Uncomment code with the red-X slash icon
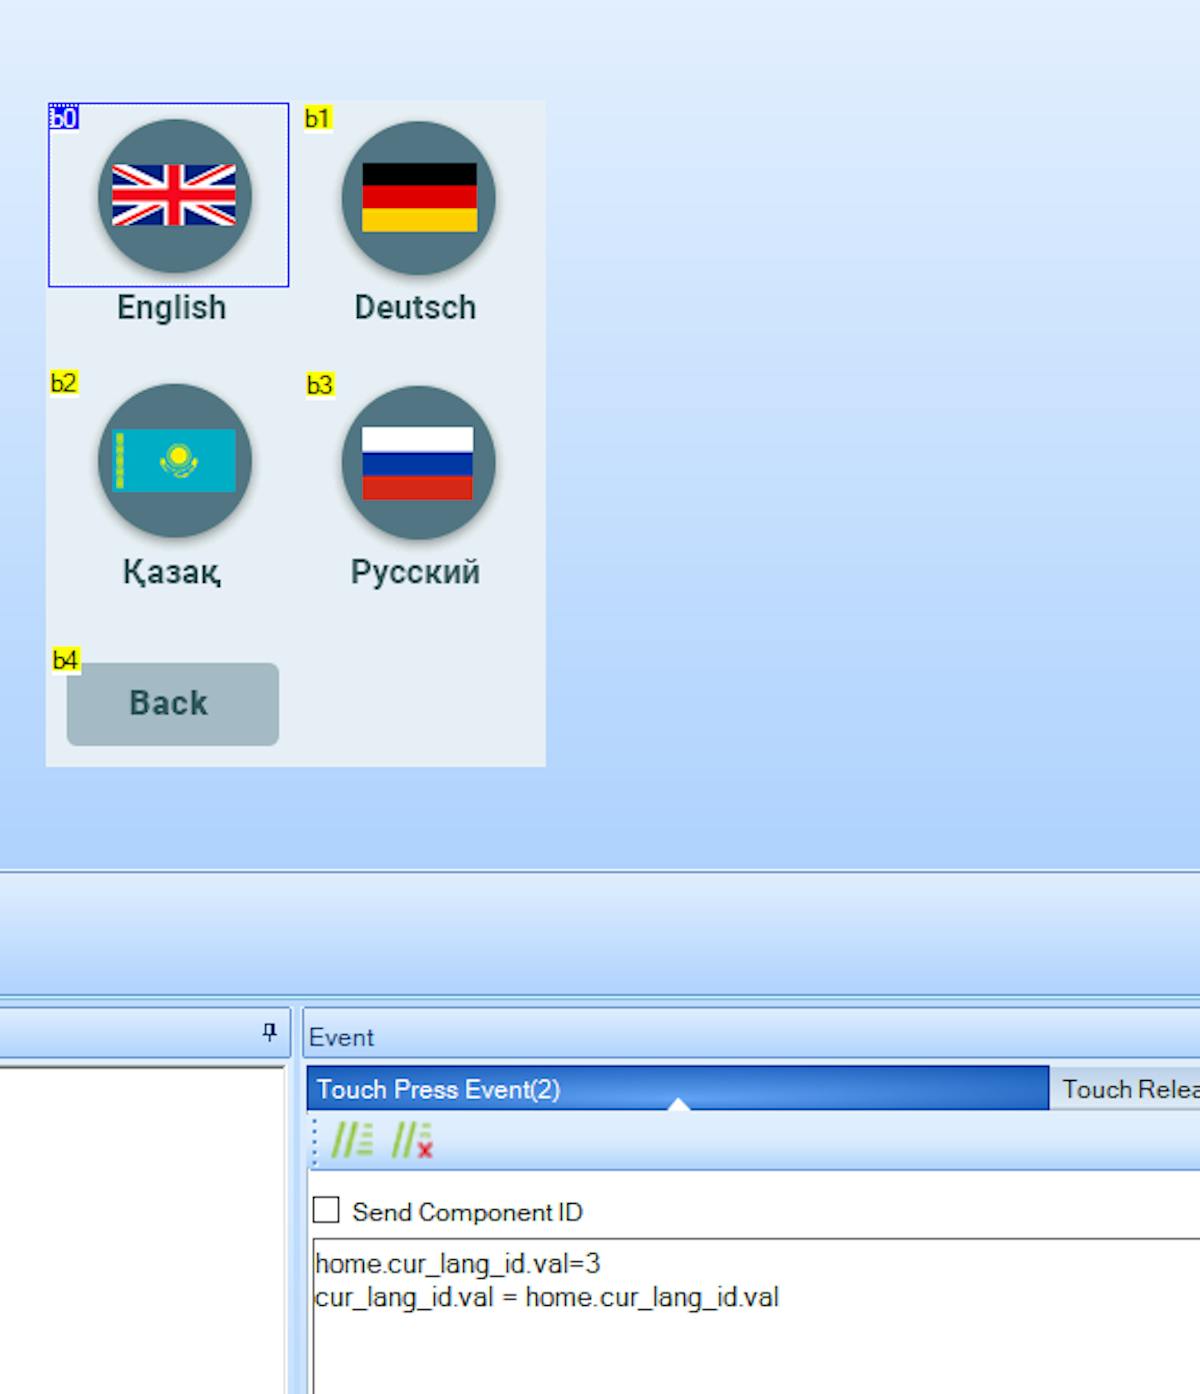Viewport: 1200px width, 1394px height. coord(411,1139)
